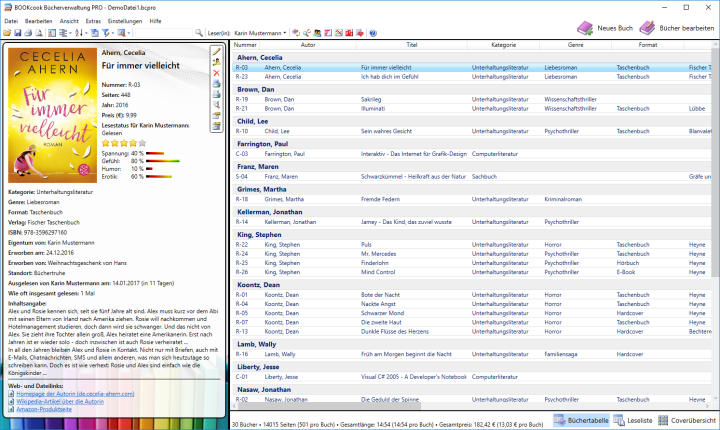Activate the Büchertabelle view
The width and height of the screenshot is (720, 430).
pos(580,422)
